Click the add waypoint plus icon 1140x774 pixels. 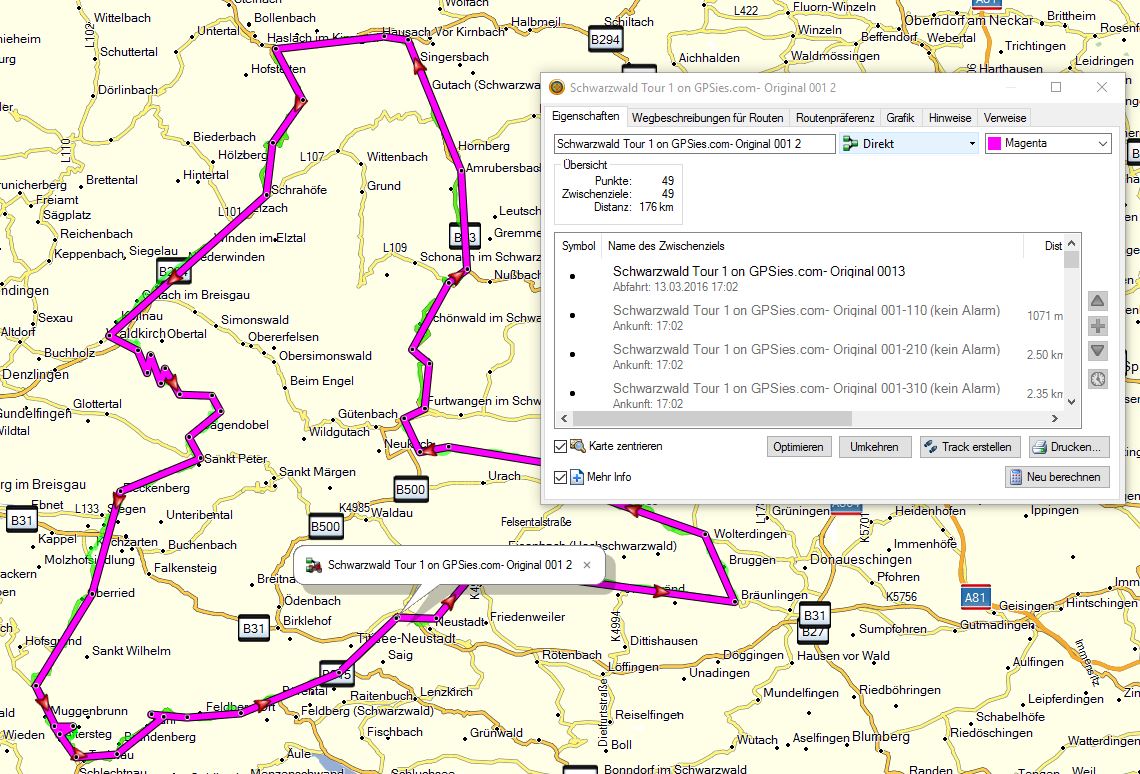(1097, 326)
